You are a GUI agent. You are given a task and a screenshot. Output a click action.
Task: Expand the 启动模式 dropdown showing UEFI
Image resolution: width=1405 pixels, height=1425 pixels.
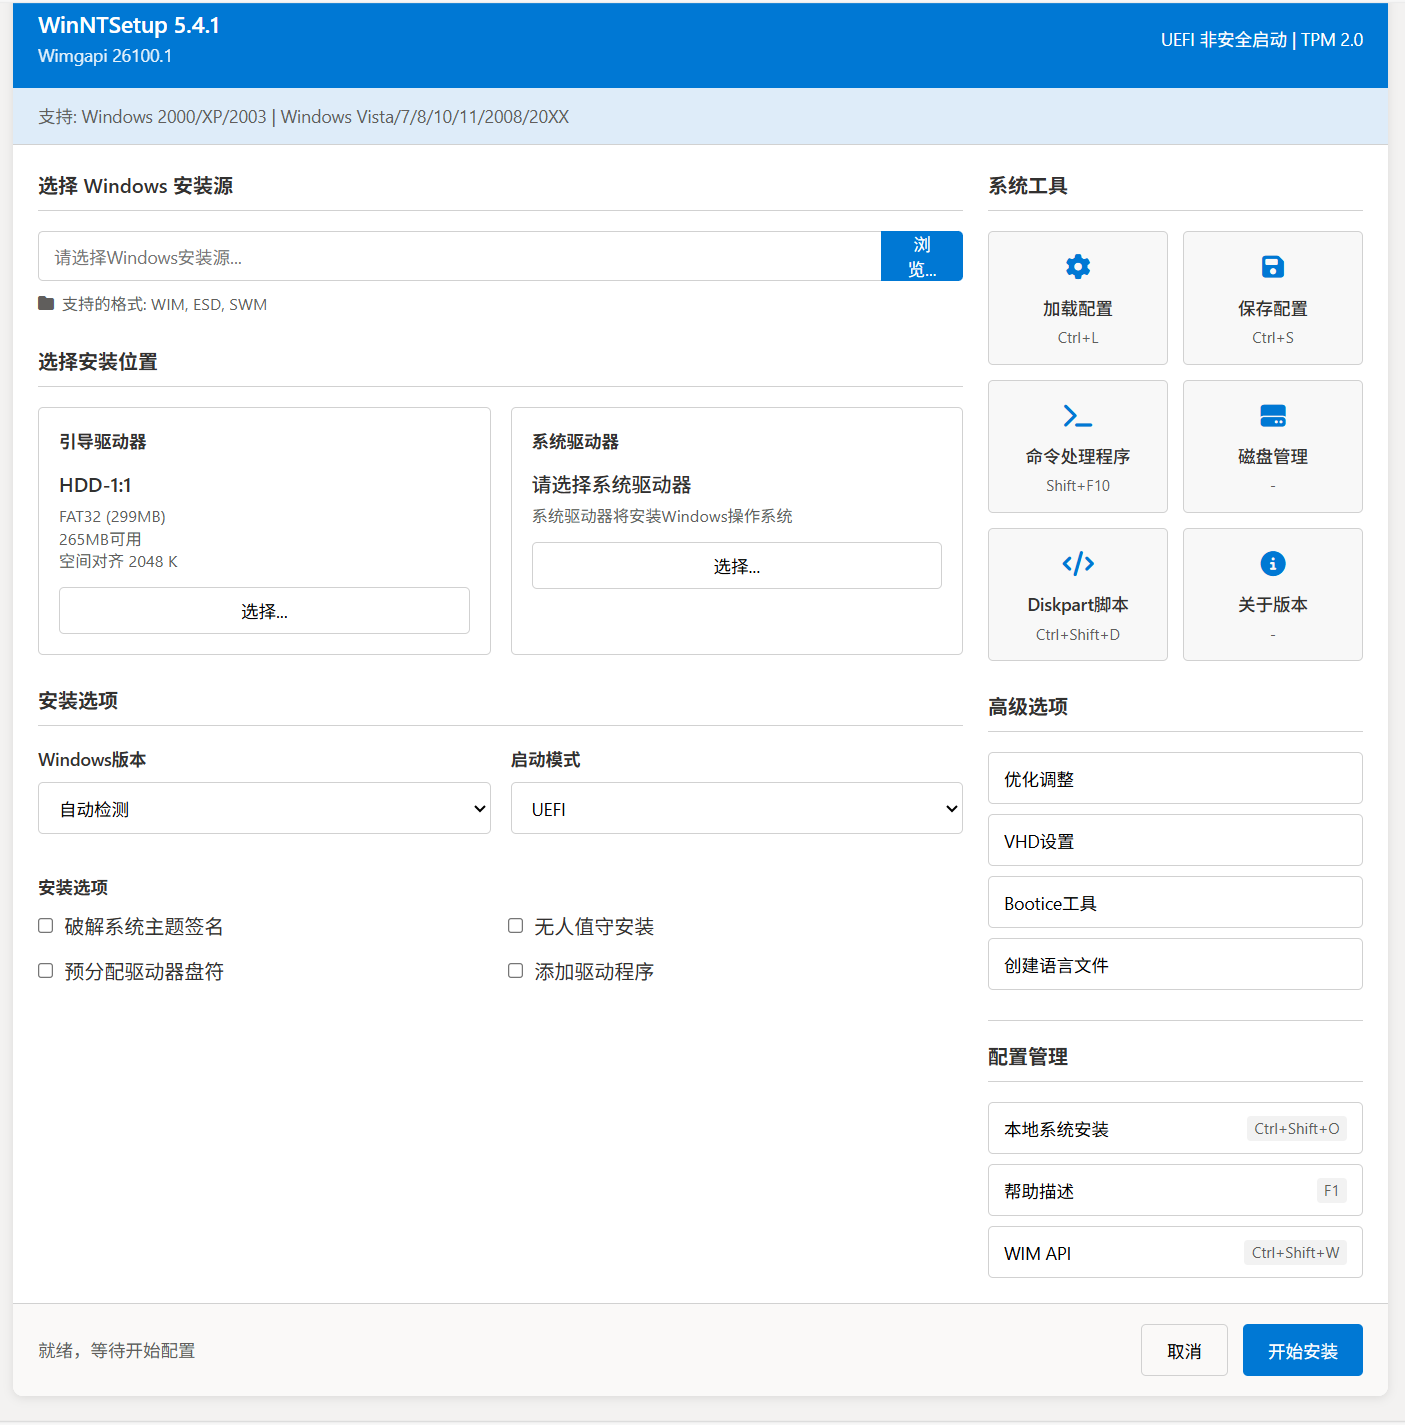[737, 808]
